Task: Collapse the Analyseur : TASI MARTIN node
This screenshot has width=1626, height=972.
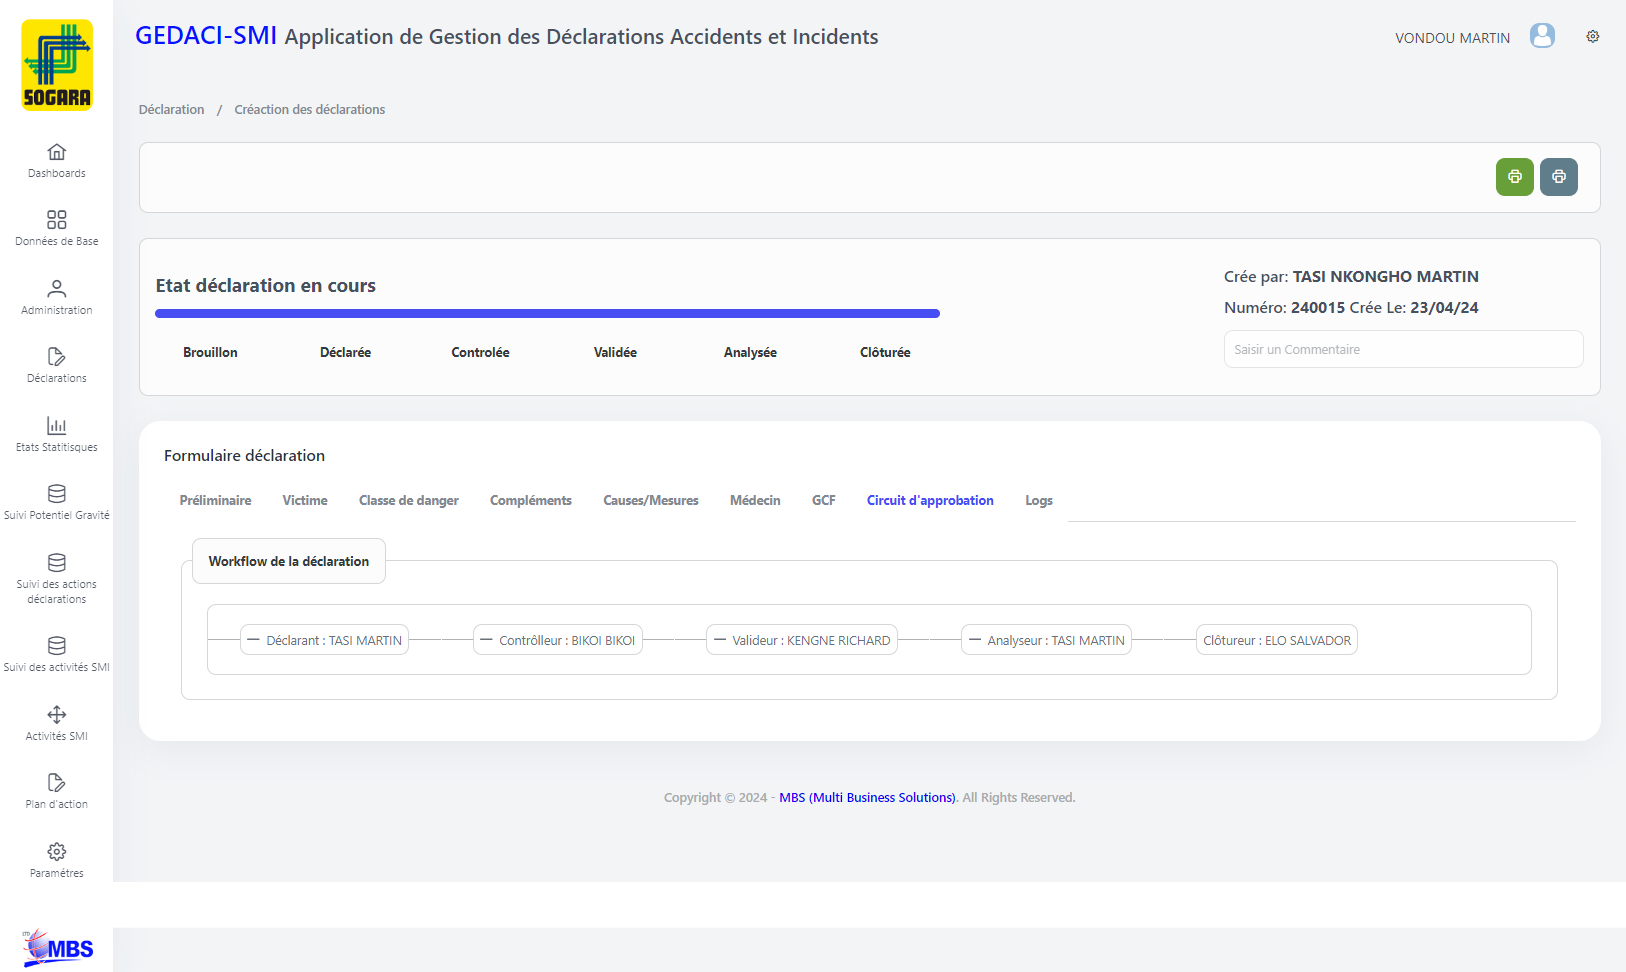Action: [974, 640]
